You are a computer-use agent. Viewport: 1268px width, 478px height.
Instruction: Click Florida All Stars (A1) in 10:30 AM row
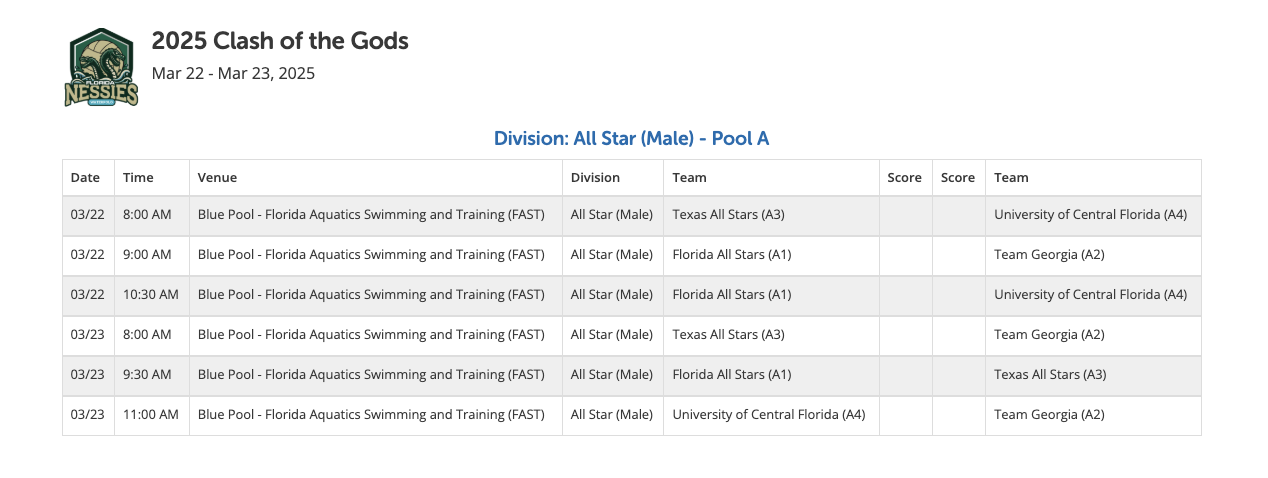point(732,294)
